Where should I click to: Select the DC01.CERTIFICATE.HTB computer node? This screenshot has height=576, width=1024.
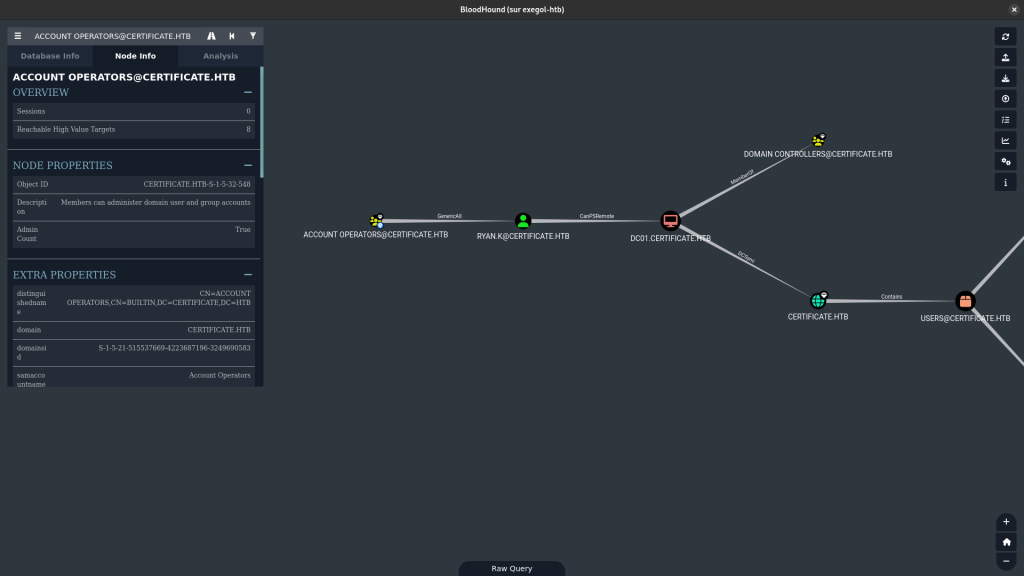pos(670,221)
